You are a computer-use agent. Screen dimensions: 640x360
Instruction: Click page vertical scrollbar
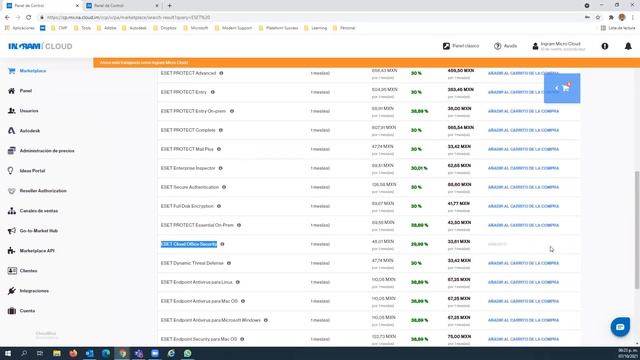click(x=637, y=230)
